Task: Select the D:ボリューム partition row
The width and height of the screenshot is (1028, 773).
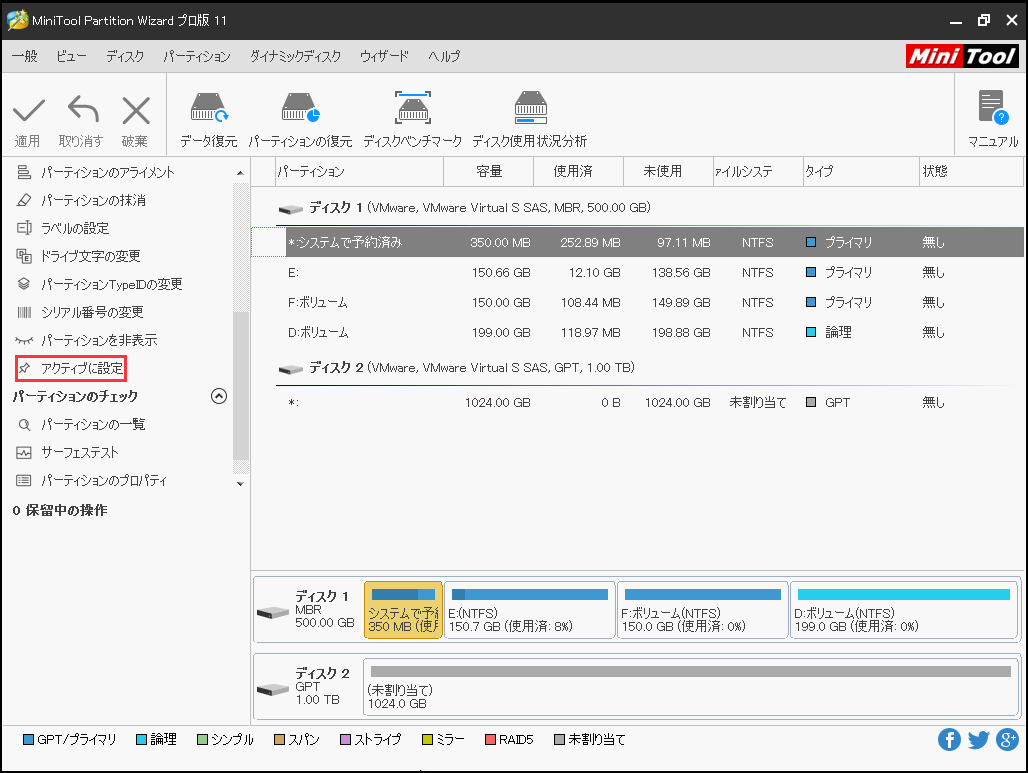Action: [637, 332]
